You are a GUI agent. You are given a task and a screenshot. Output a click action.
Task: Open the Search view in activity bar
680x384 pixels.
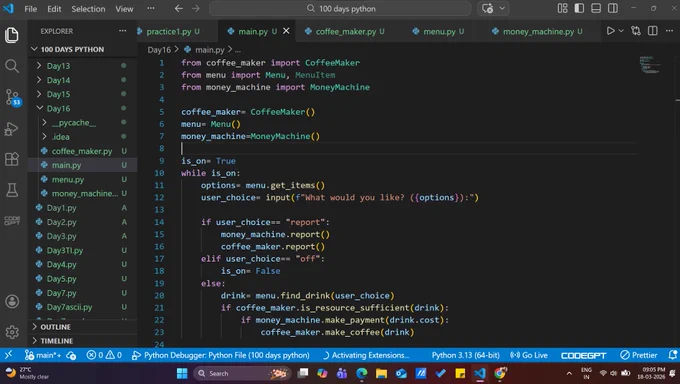pos(12,66)
